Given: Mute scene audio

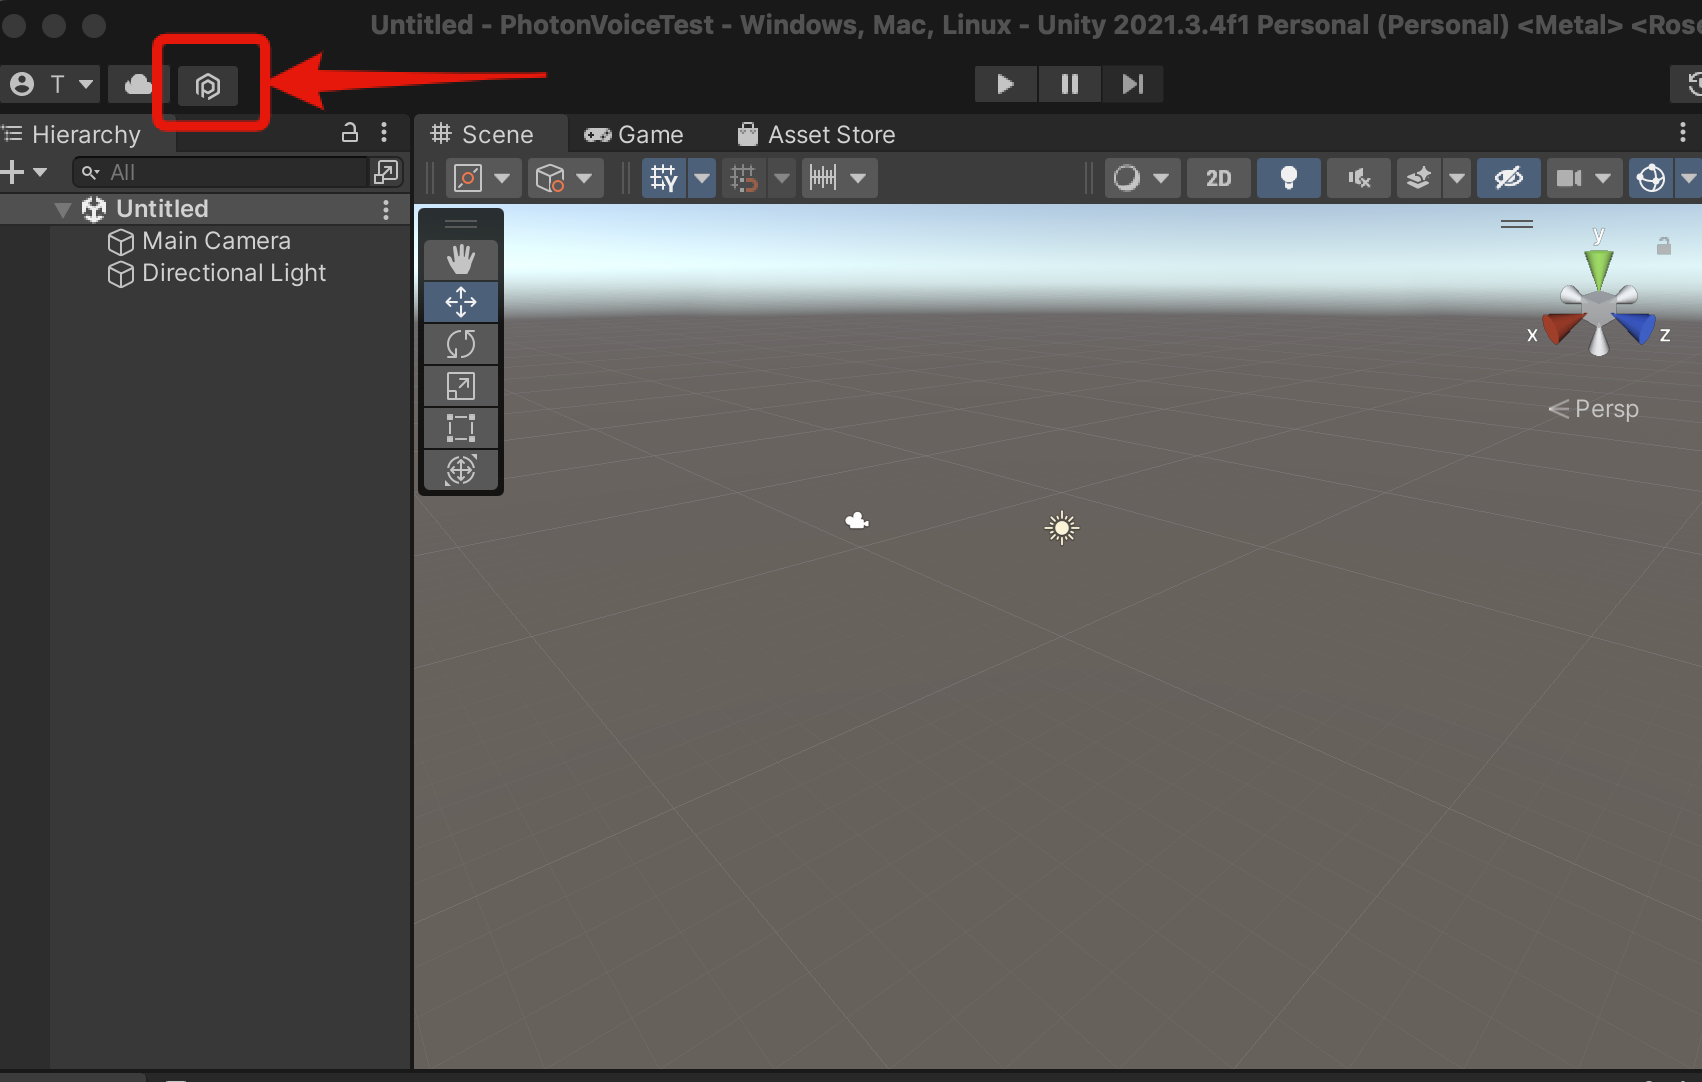Looking at the screenshot, I should (1358, 177).
